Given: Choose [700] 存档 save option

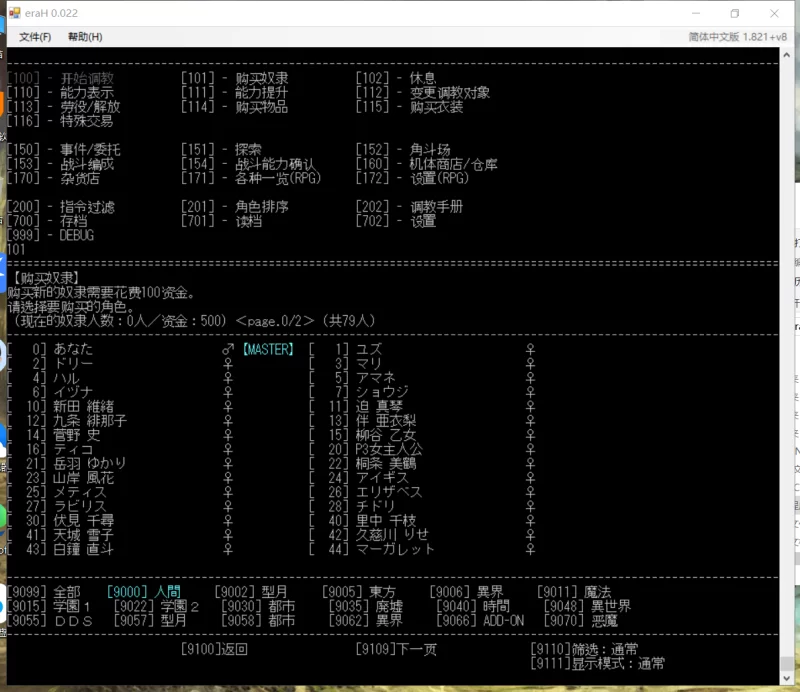Looking at the screenshot, I should [47, 221].
